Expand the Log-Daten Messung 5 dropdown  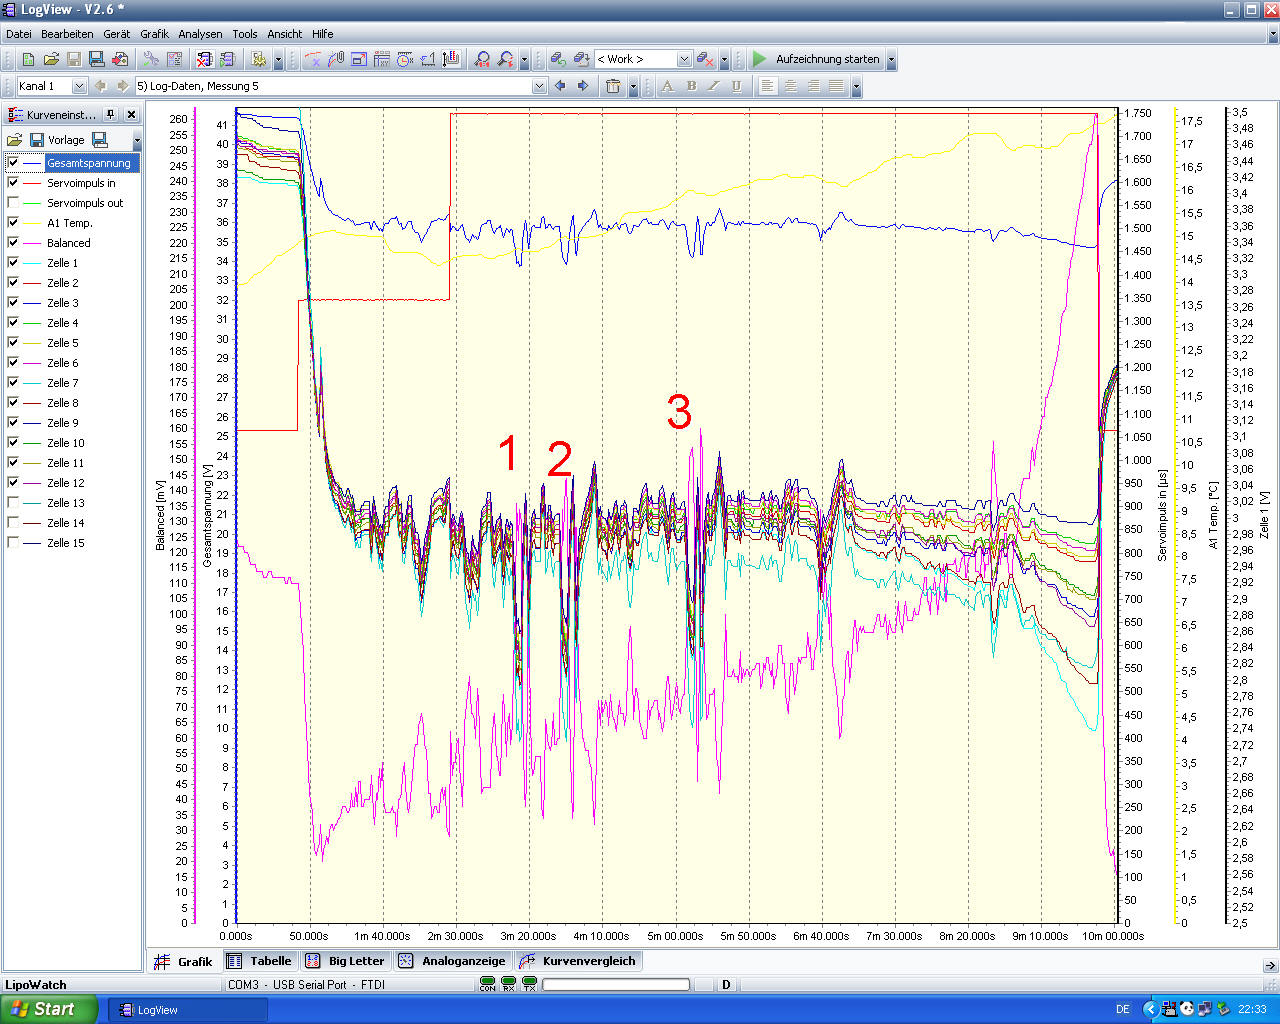[540, 86]
